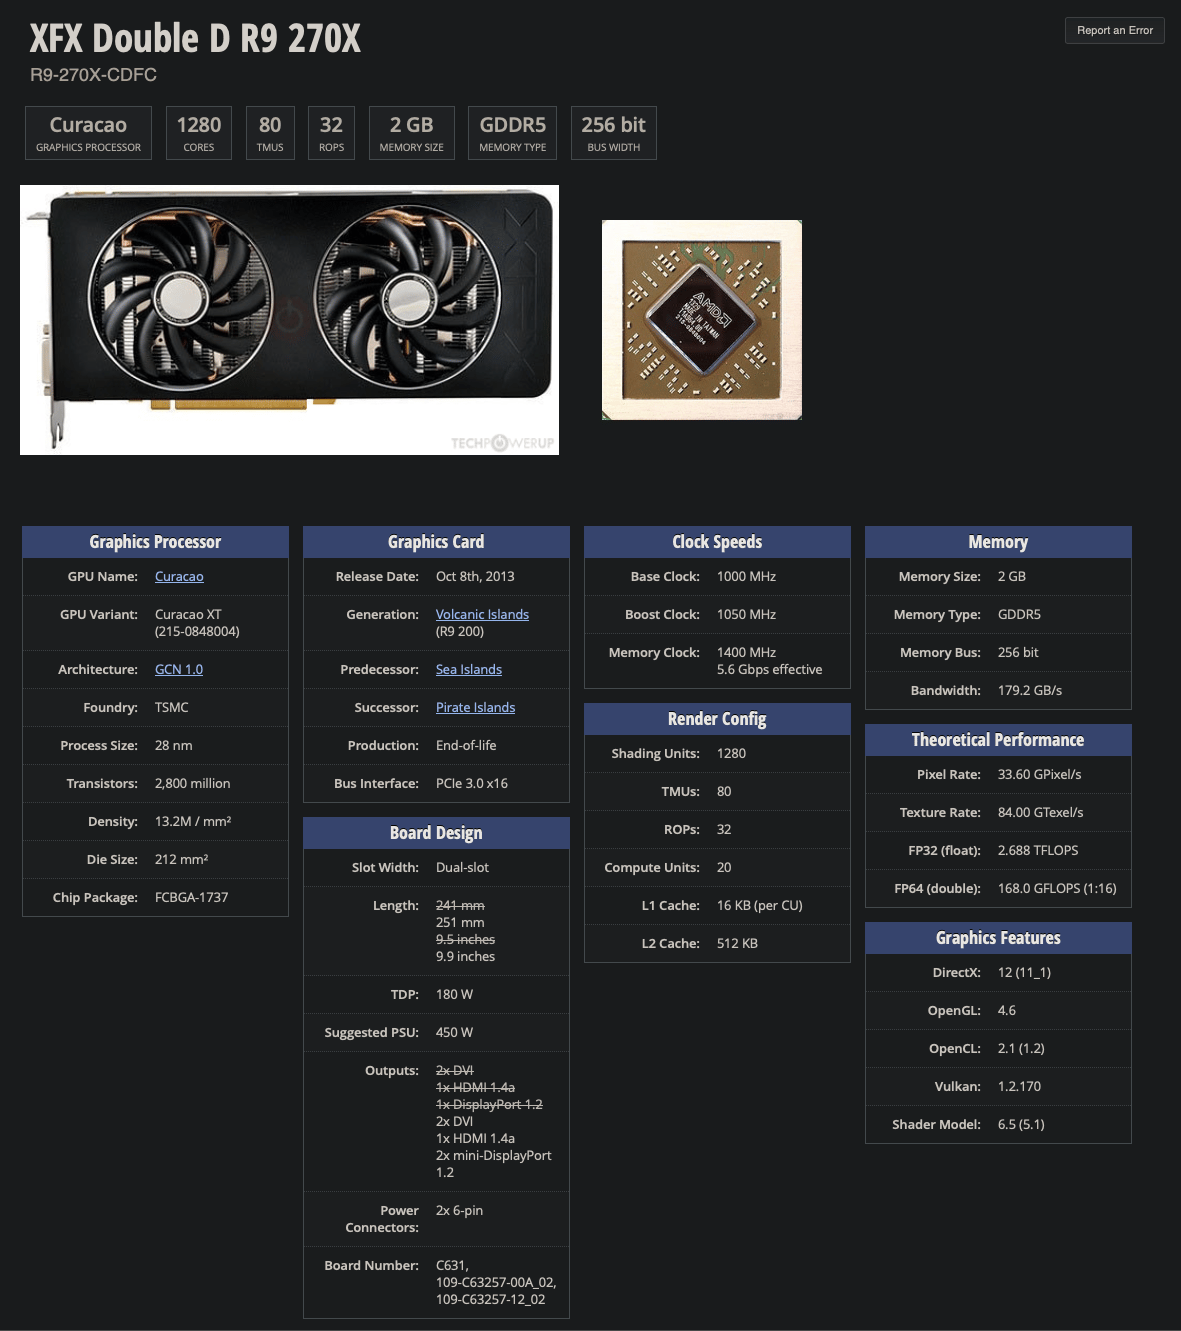Image resolution: width=1181 pixels, height=1331 pixels.
Task: Click the 450 W suggested PSU value
Action: (x=454, y=1033)
